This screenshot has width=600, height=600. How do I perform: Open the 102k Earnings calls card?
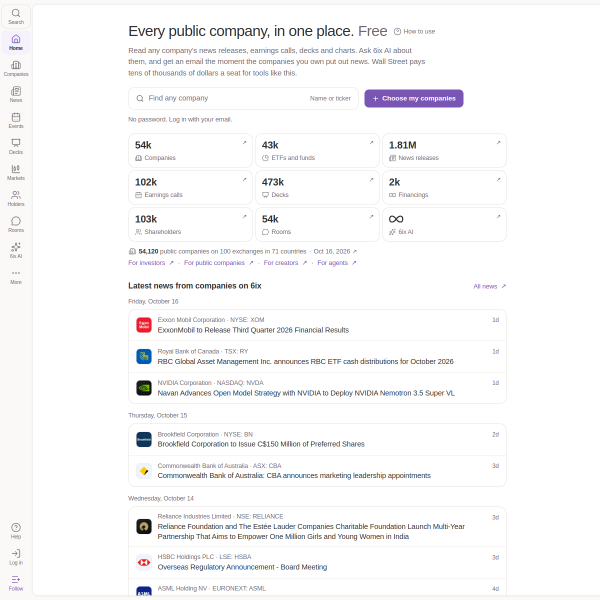pyautogui.click(x=190, y=188)
